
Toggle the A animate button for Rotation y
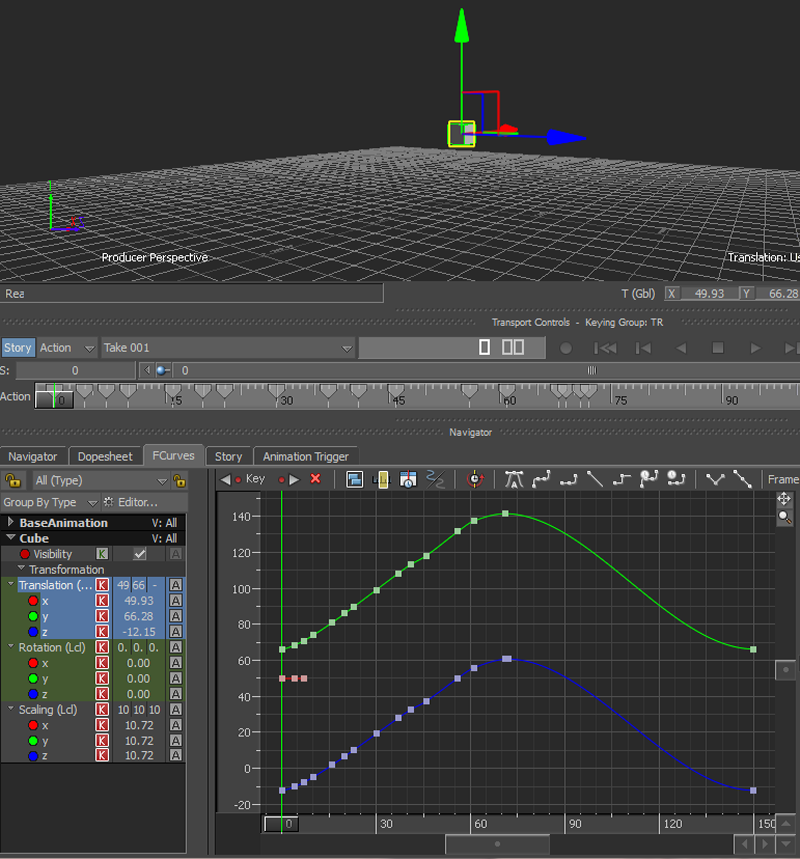[x=176, y=679]
